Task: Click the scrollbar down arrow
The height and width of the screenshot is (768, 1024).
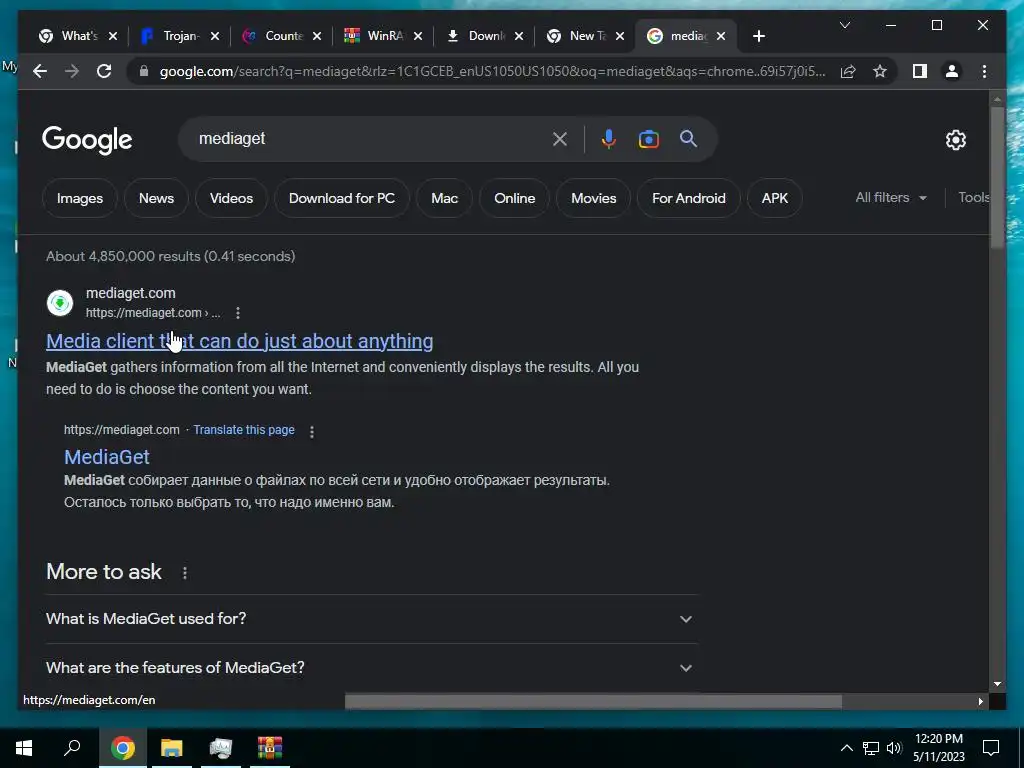Action: [x=997, y=684]
